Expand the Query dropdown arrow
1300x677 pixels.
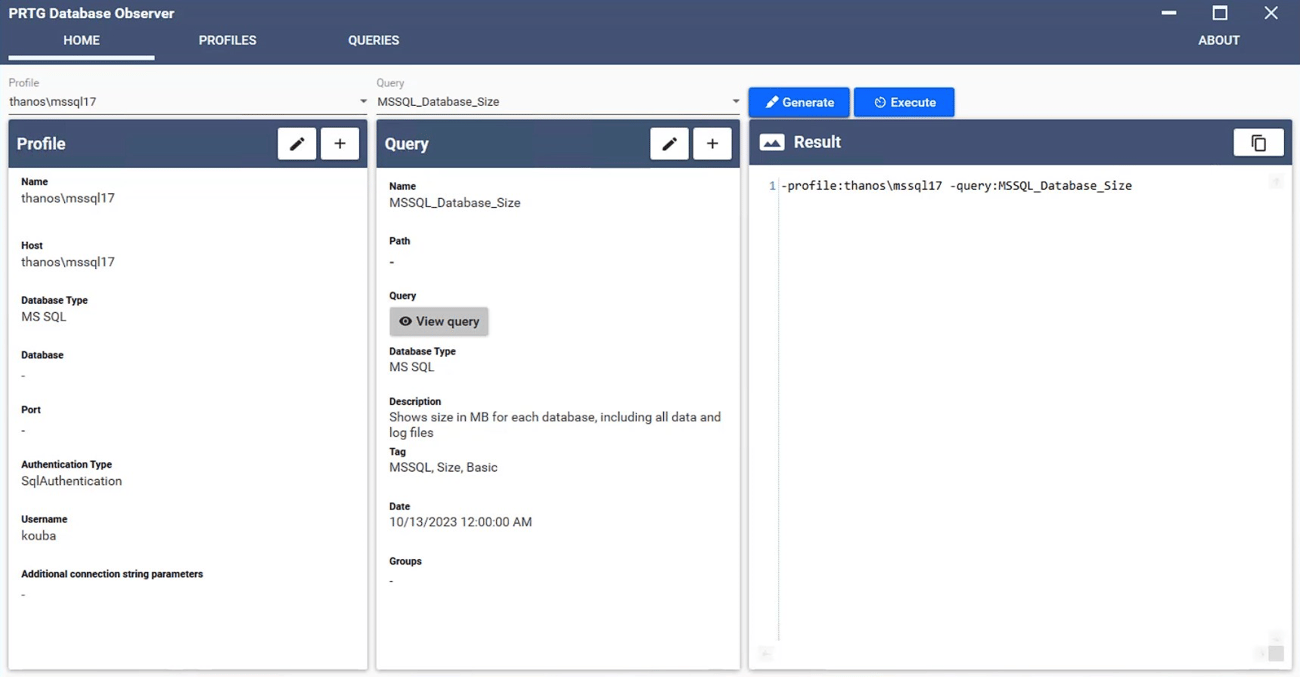tap(735, 102)
